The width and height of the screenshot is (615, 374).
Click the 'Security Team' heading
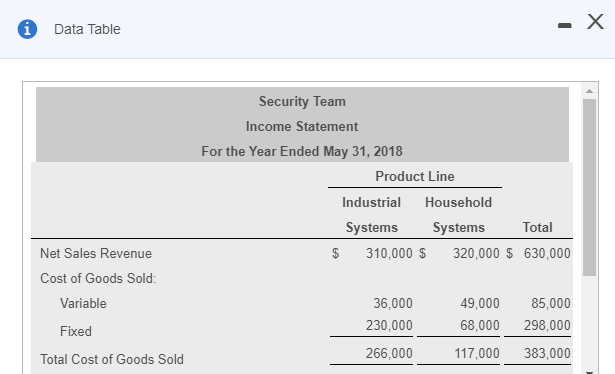[x=302, y=102]
